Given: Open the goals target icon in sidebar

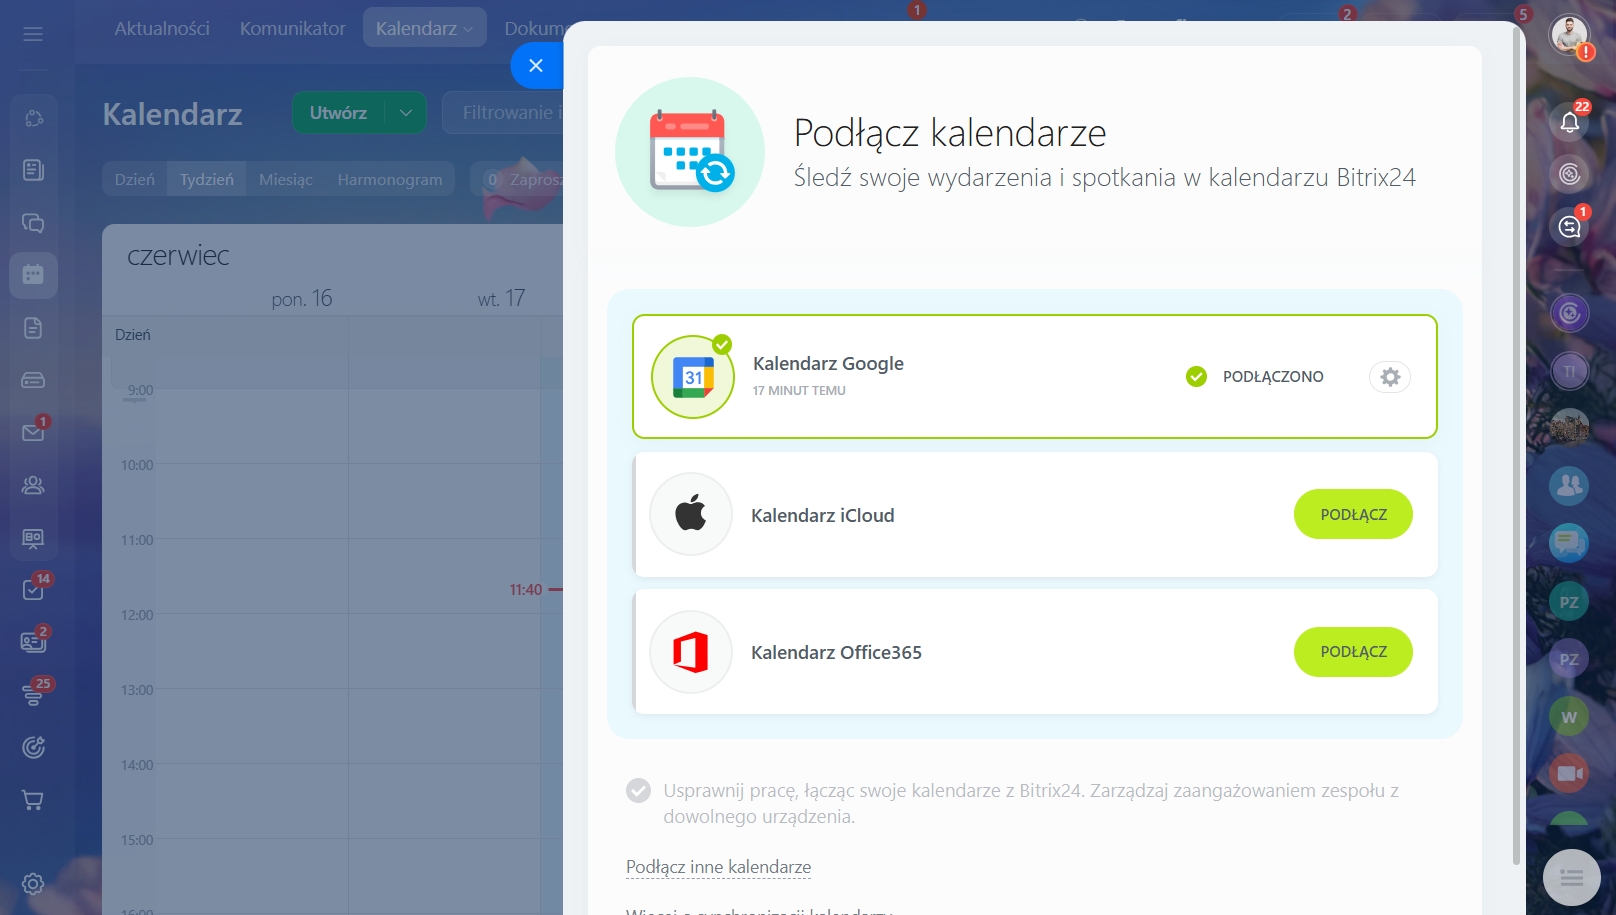Looking at the screenshot, I should (x=33, y=747).
